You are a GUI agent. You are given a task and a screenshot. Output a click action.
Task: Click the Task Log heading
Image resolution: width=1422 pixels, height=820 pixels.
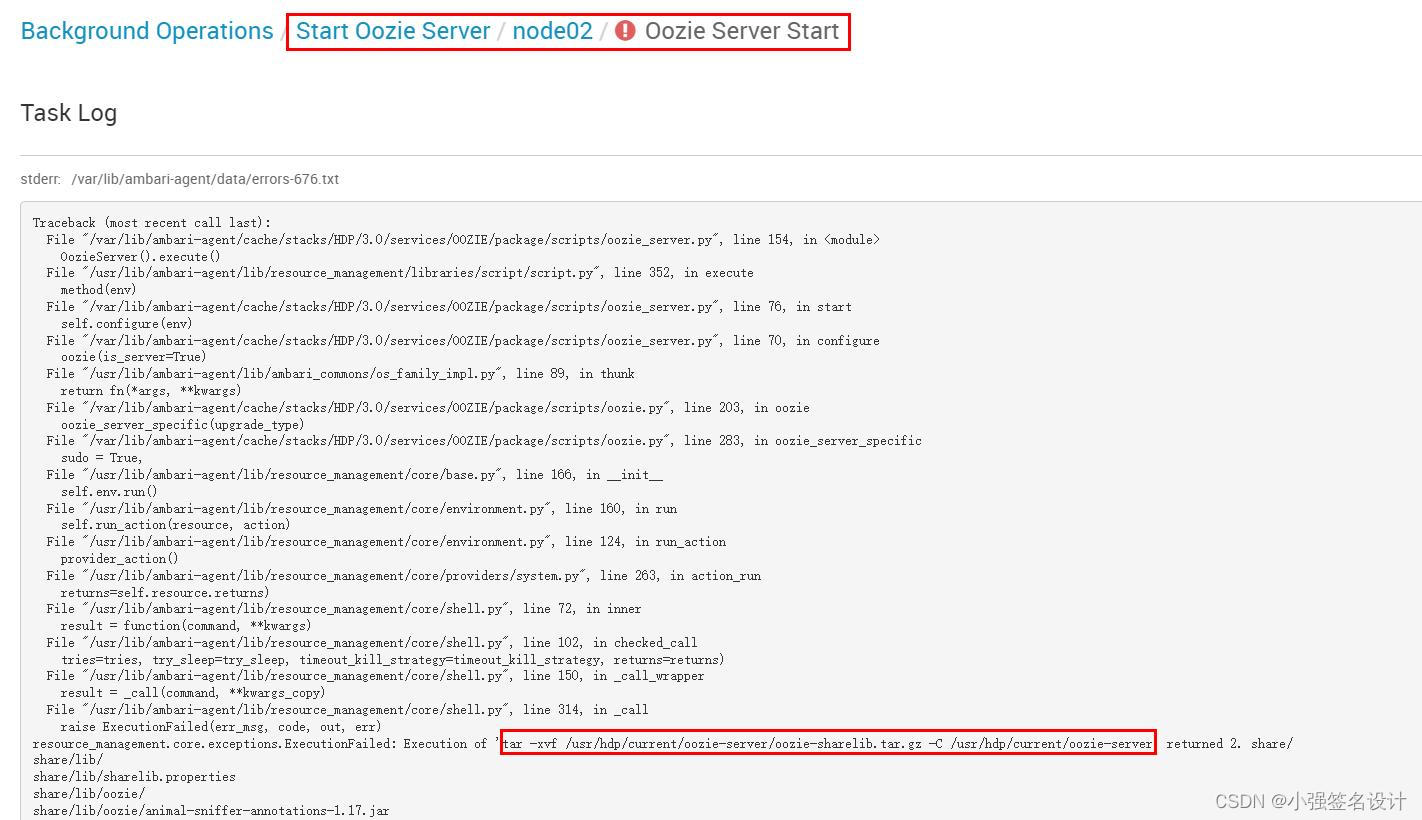tap(69, 113)
